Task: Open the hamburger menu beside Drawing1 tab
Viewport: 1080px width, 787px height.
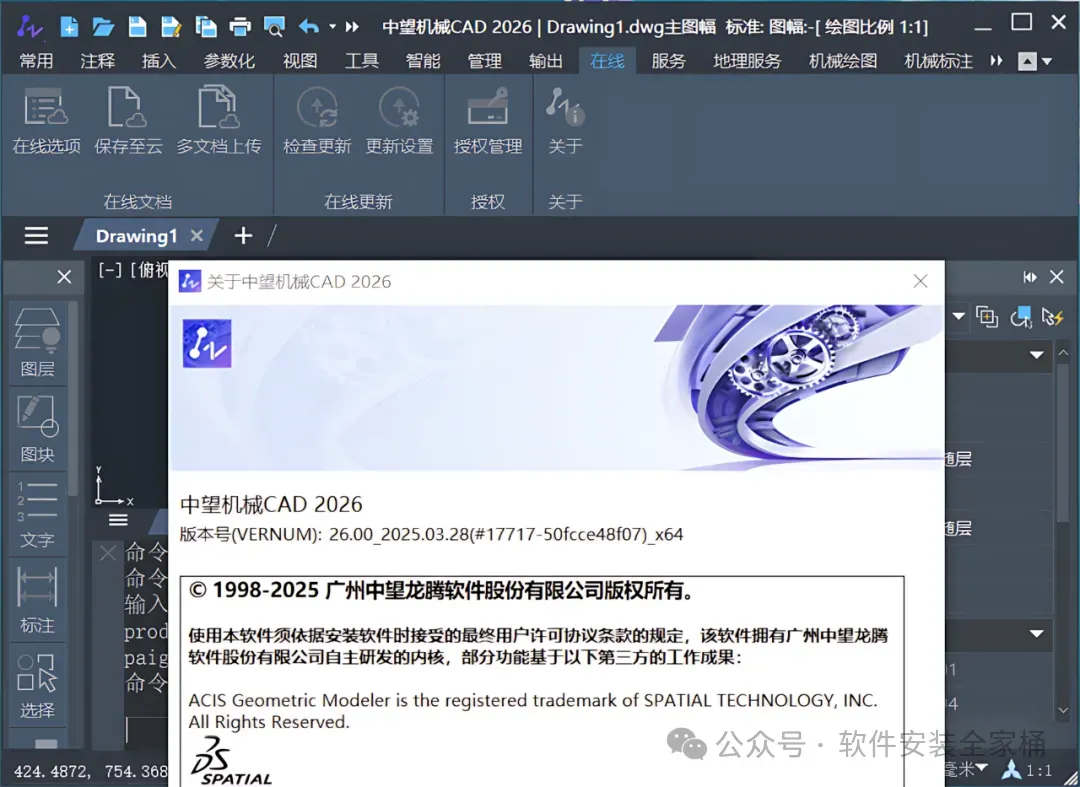Action: [37, 236]
